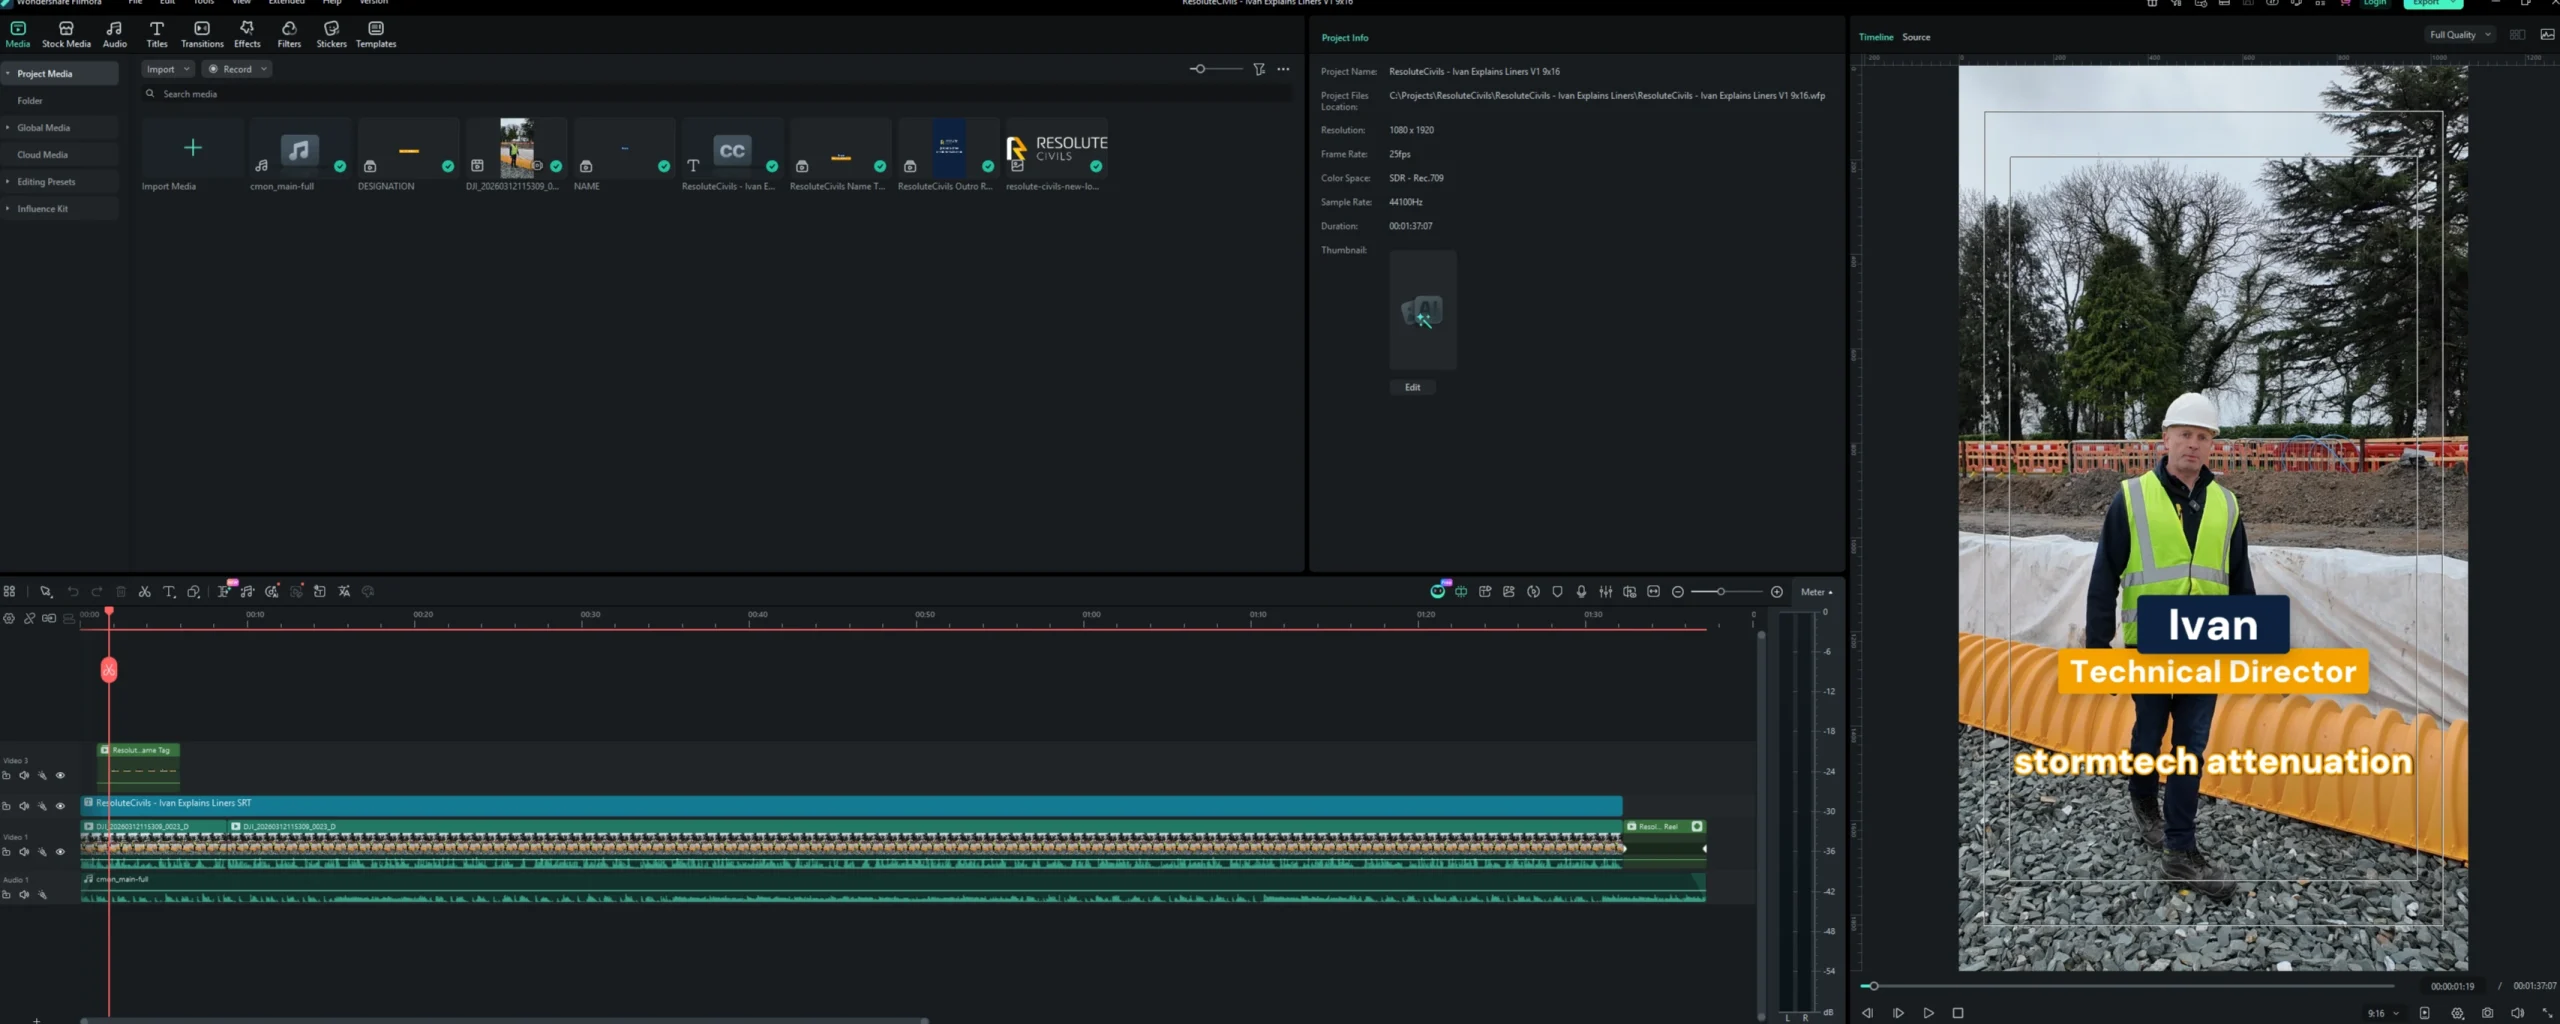Select the DJI video clip thumbnail
Screen dimensions: 2560x1024
[517, 149]
